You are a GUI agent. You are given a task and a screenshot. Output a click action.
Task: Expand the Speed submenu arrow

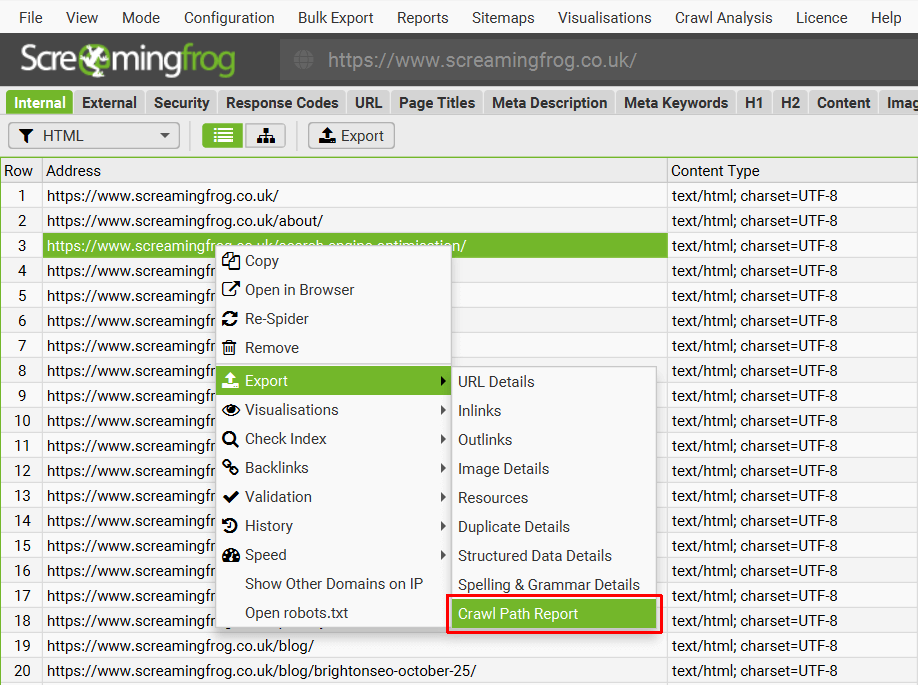[x=442, y=555]
